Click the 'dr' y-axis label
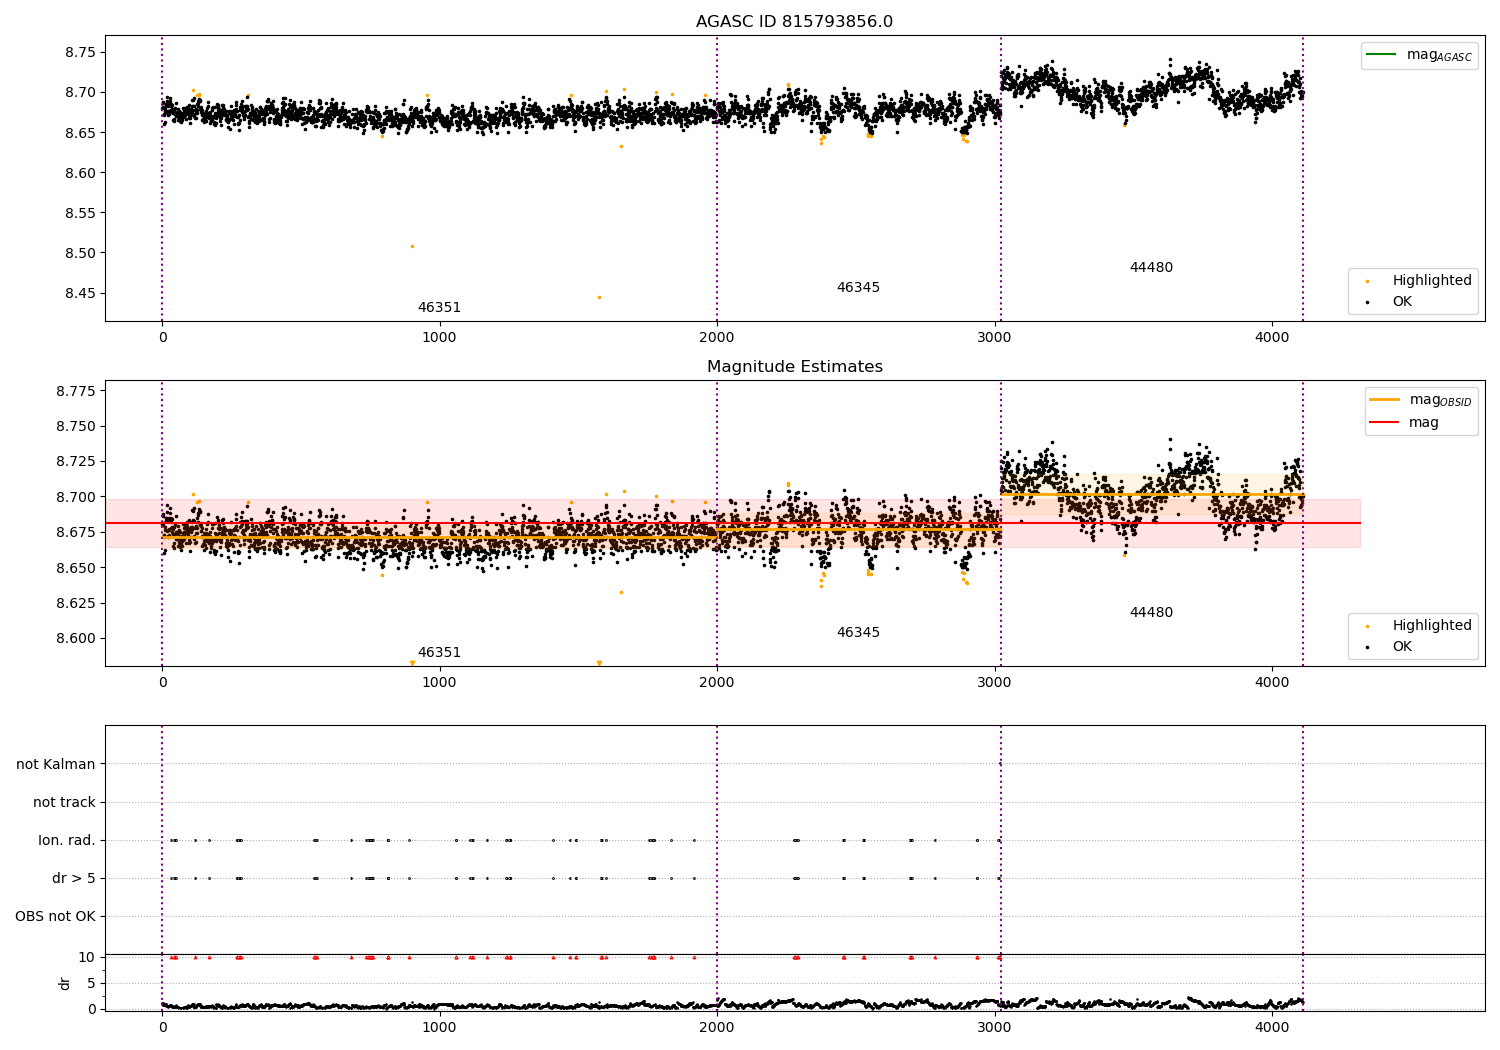This screenshot has width=1500, height=1050. 65,983
